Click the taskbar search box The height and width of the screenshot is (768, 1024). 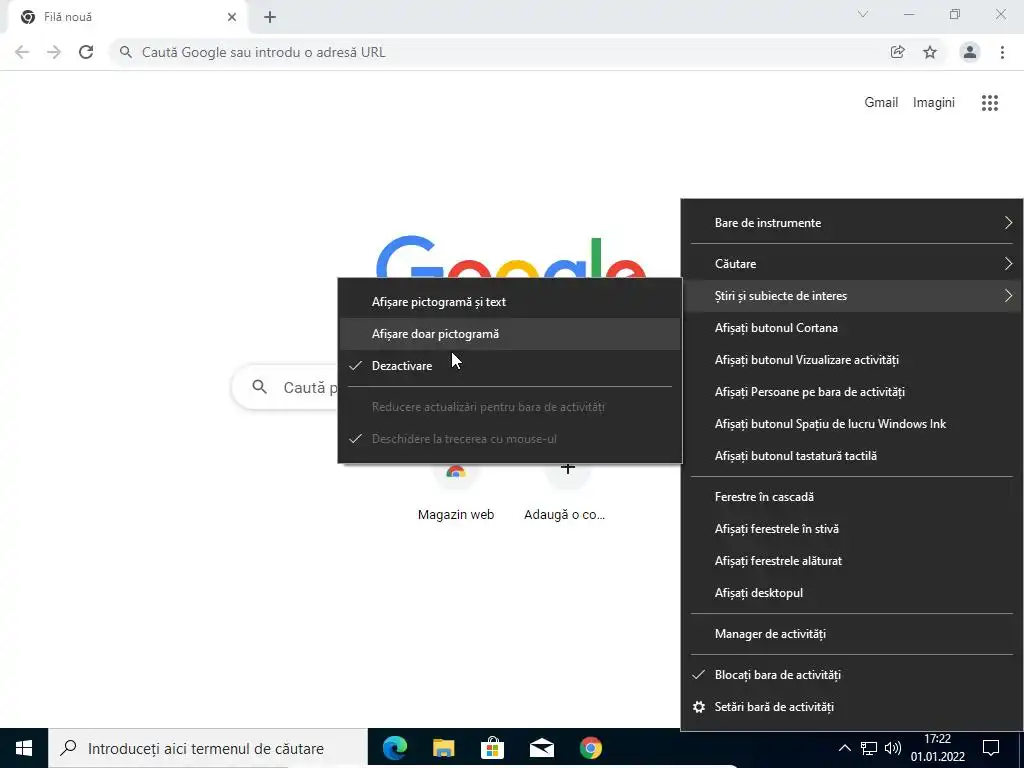(208, 748)
